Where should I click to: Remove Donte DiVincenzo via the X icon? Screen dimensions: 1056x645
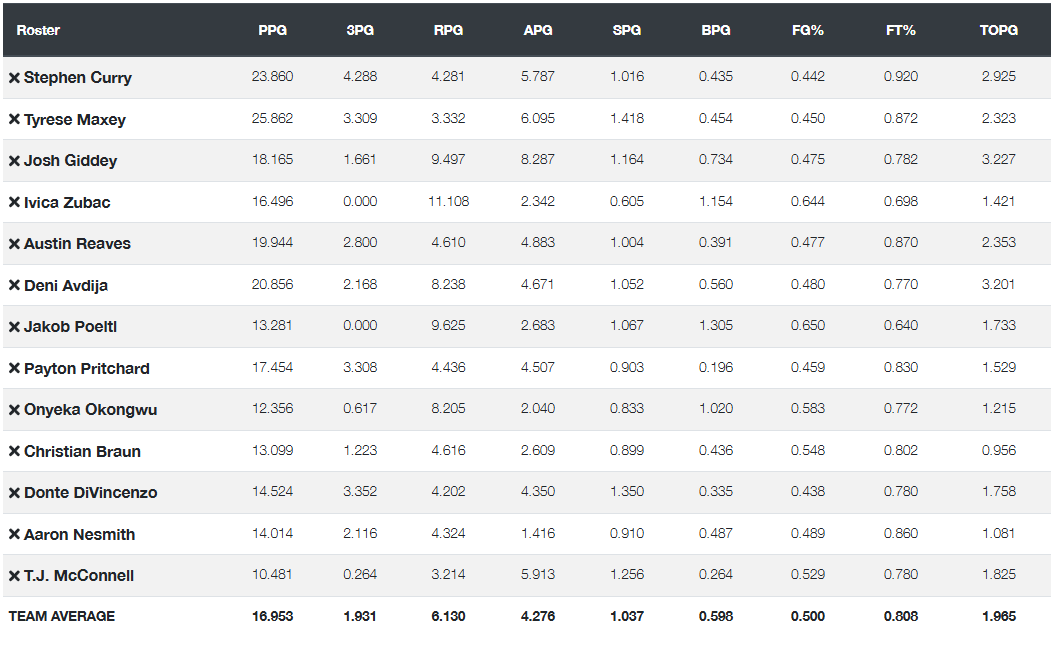click(14, 493)
